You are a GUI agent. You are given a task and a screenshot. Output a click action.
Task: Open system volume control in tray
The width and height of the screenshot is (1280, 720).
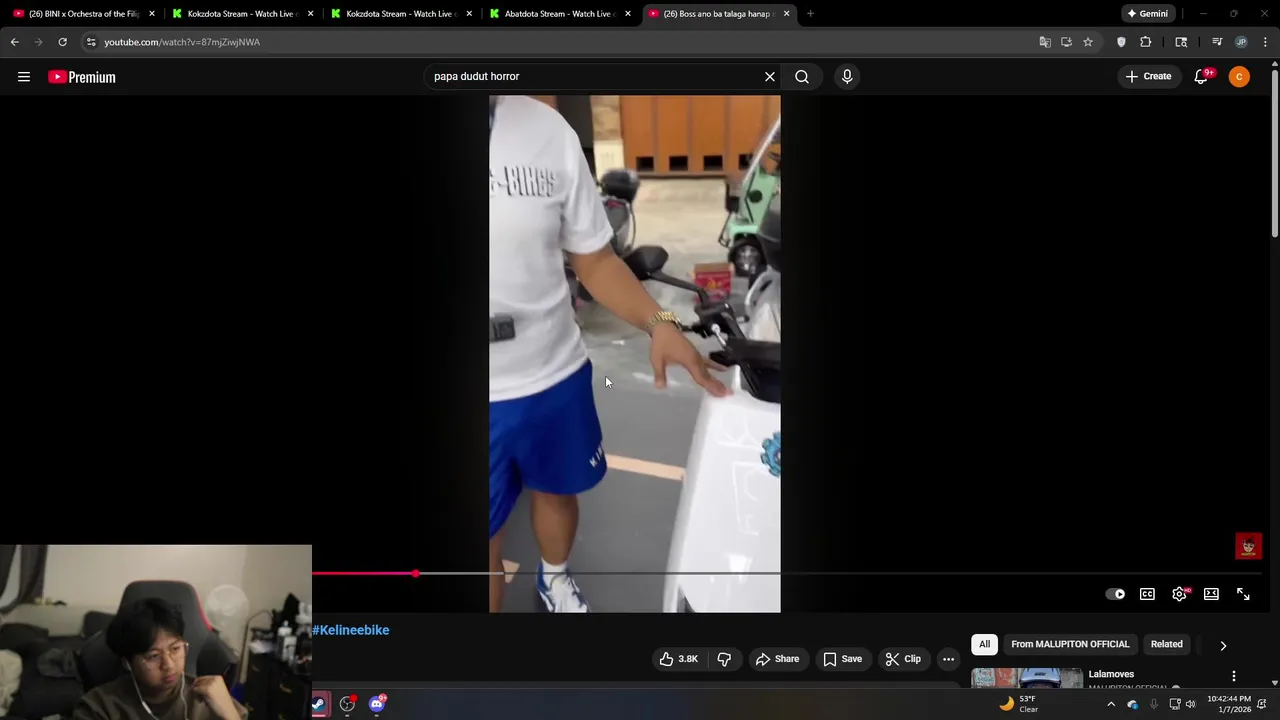pos(1190,704)
